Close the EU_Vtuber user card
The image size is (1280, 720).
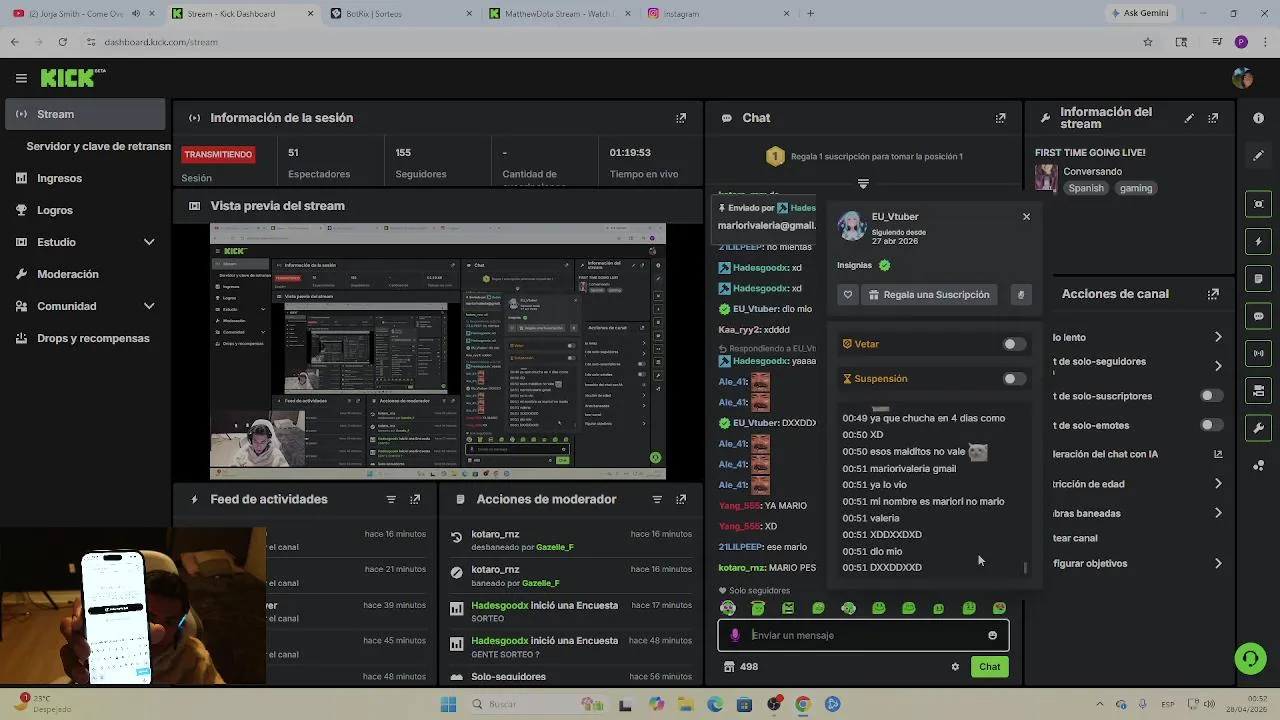point(1026,216)
